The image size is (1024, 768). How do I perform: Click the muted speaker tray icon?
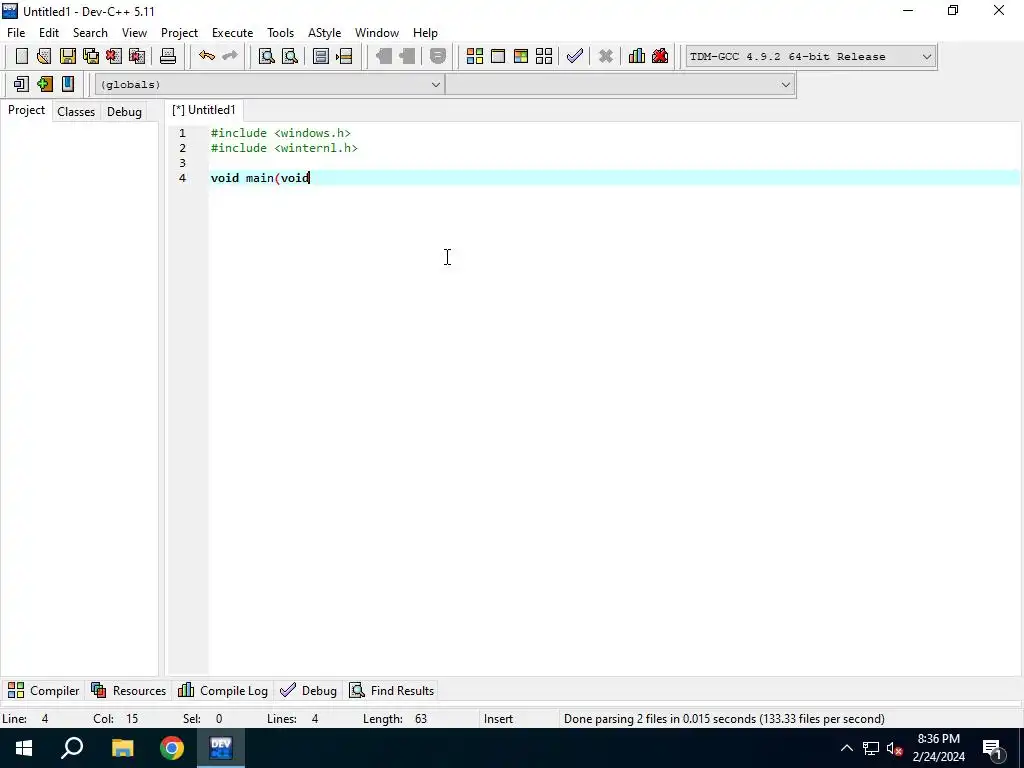coord(895,748)
